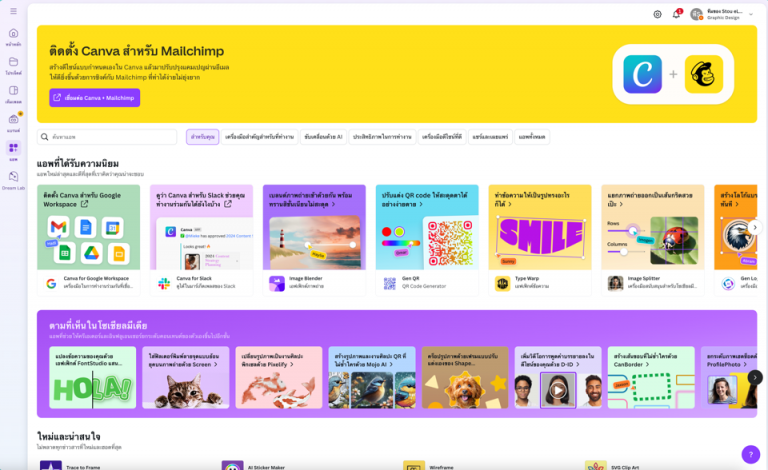Click the Canva + Mailchimp connect button

coord(95,97)
